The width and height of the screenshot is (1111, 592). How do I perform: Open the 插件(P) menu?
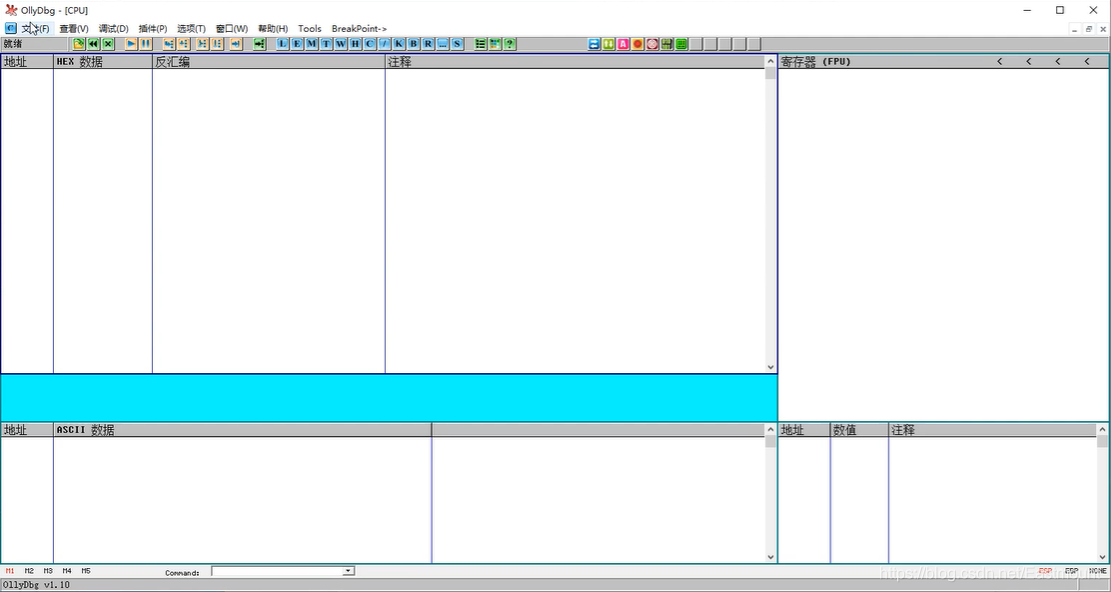pos(153,28)
